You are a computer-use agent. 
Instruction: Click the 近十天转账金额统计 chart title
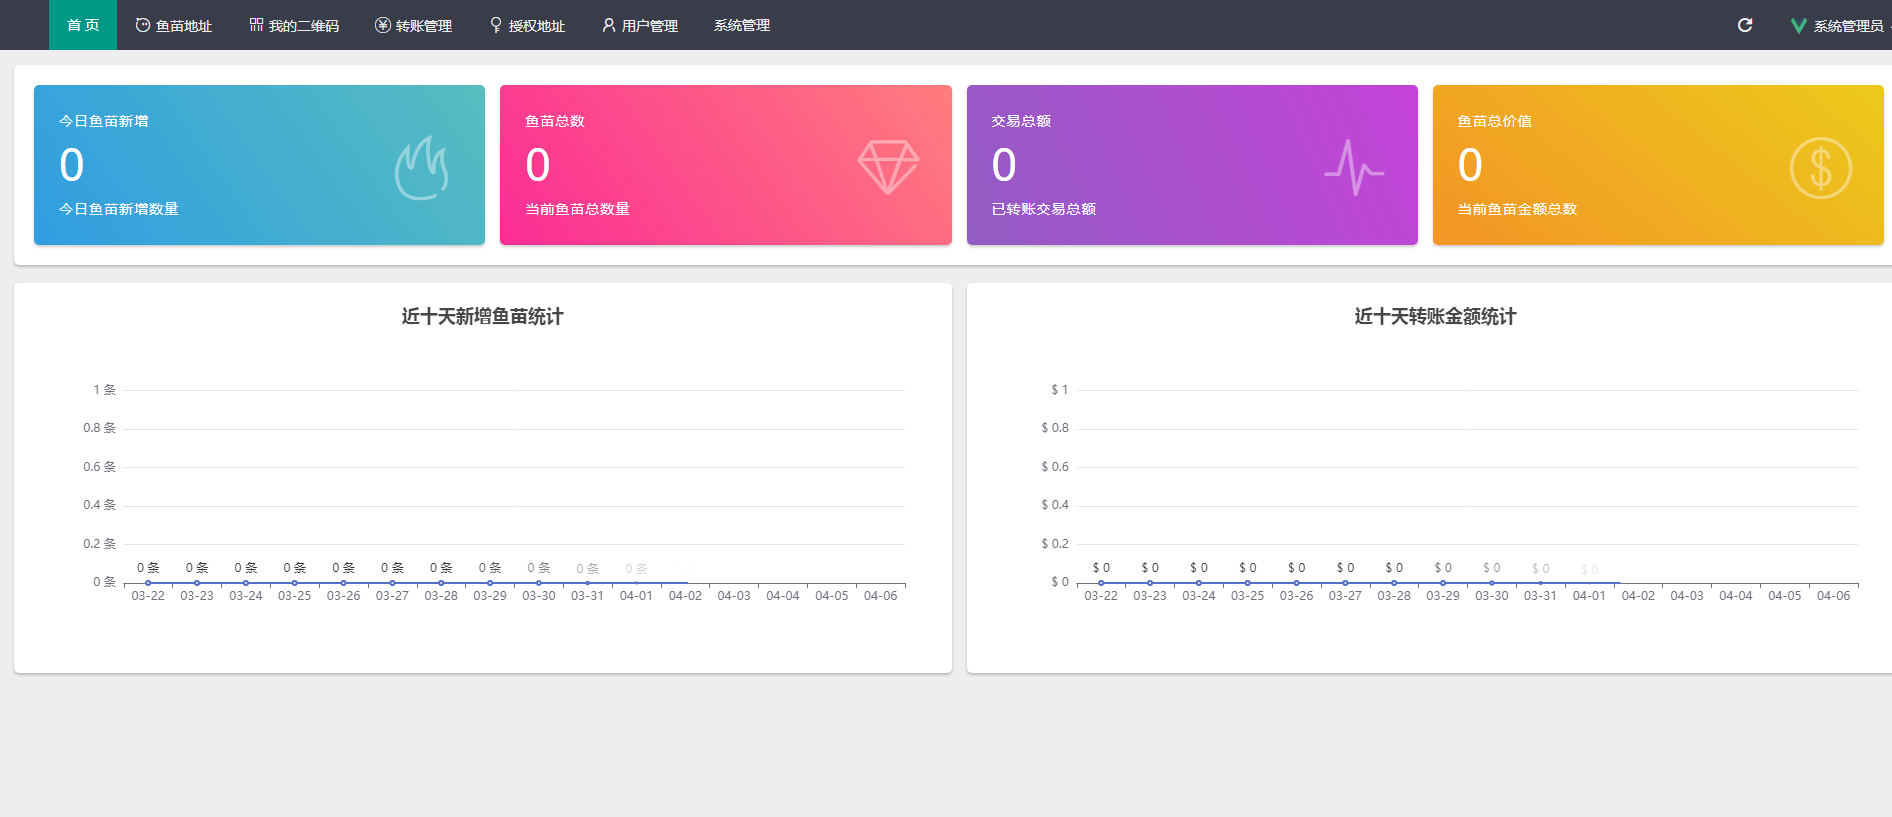[x=1435, y=317]
